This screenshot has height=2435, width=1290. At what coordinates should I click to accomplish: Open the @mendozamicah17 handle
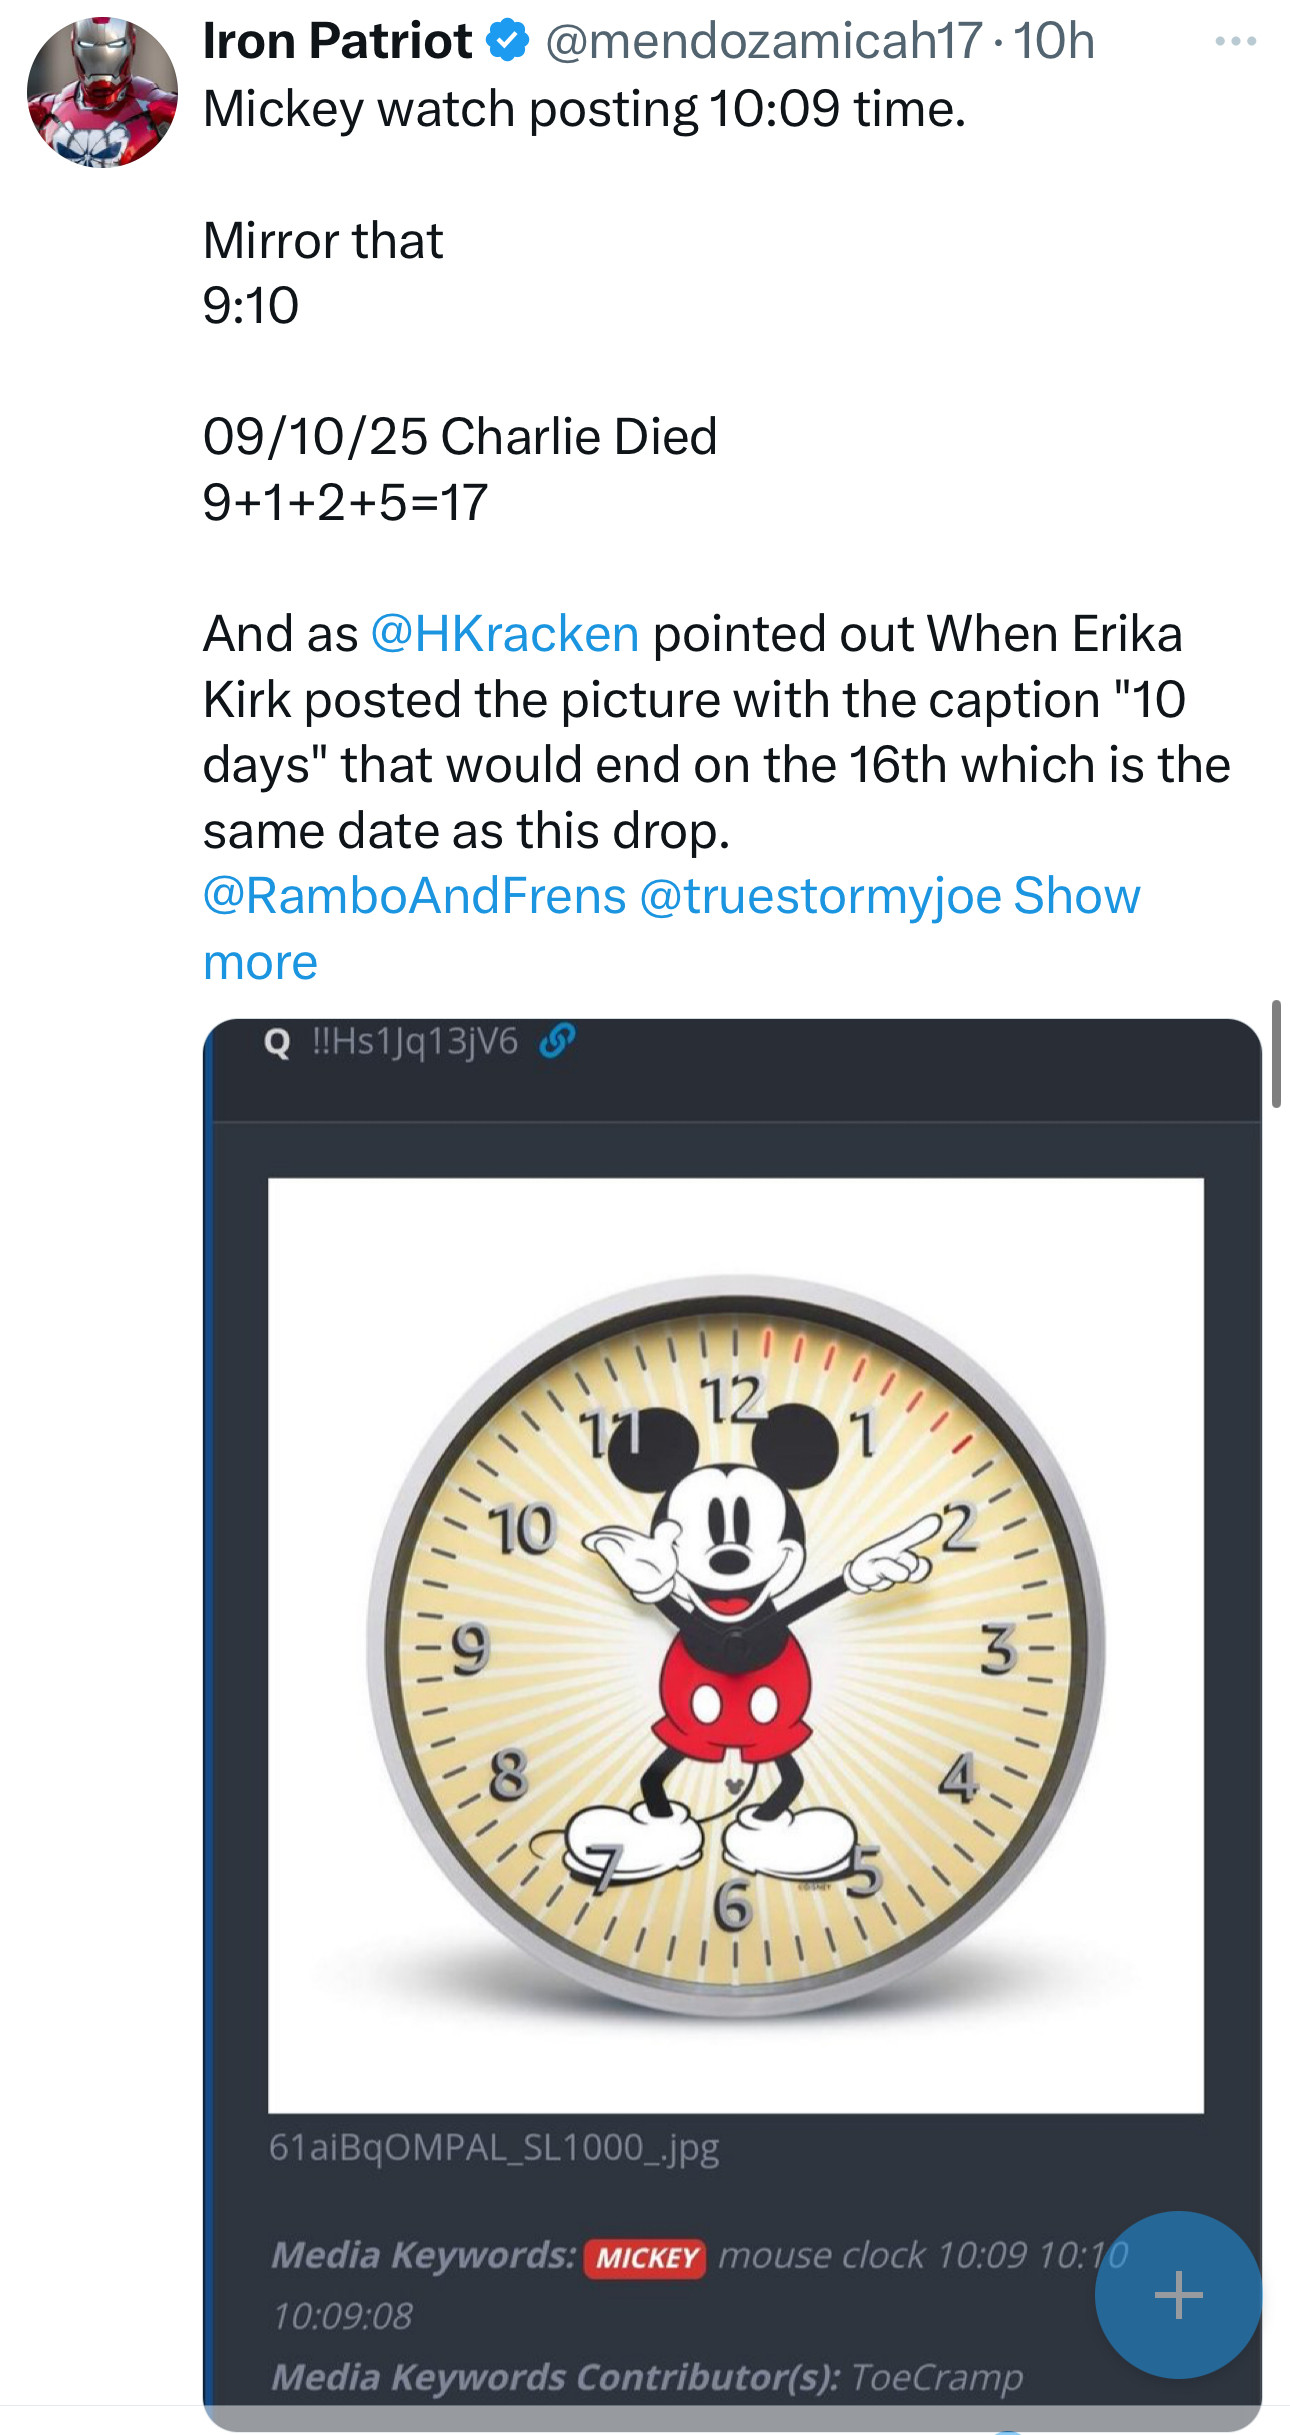click(764, 41)
